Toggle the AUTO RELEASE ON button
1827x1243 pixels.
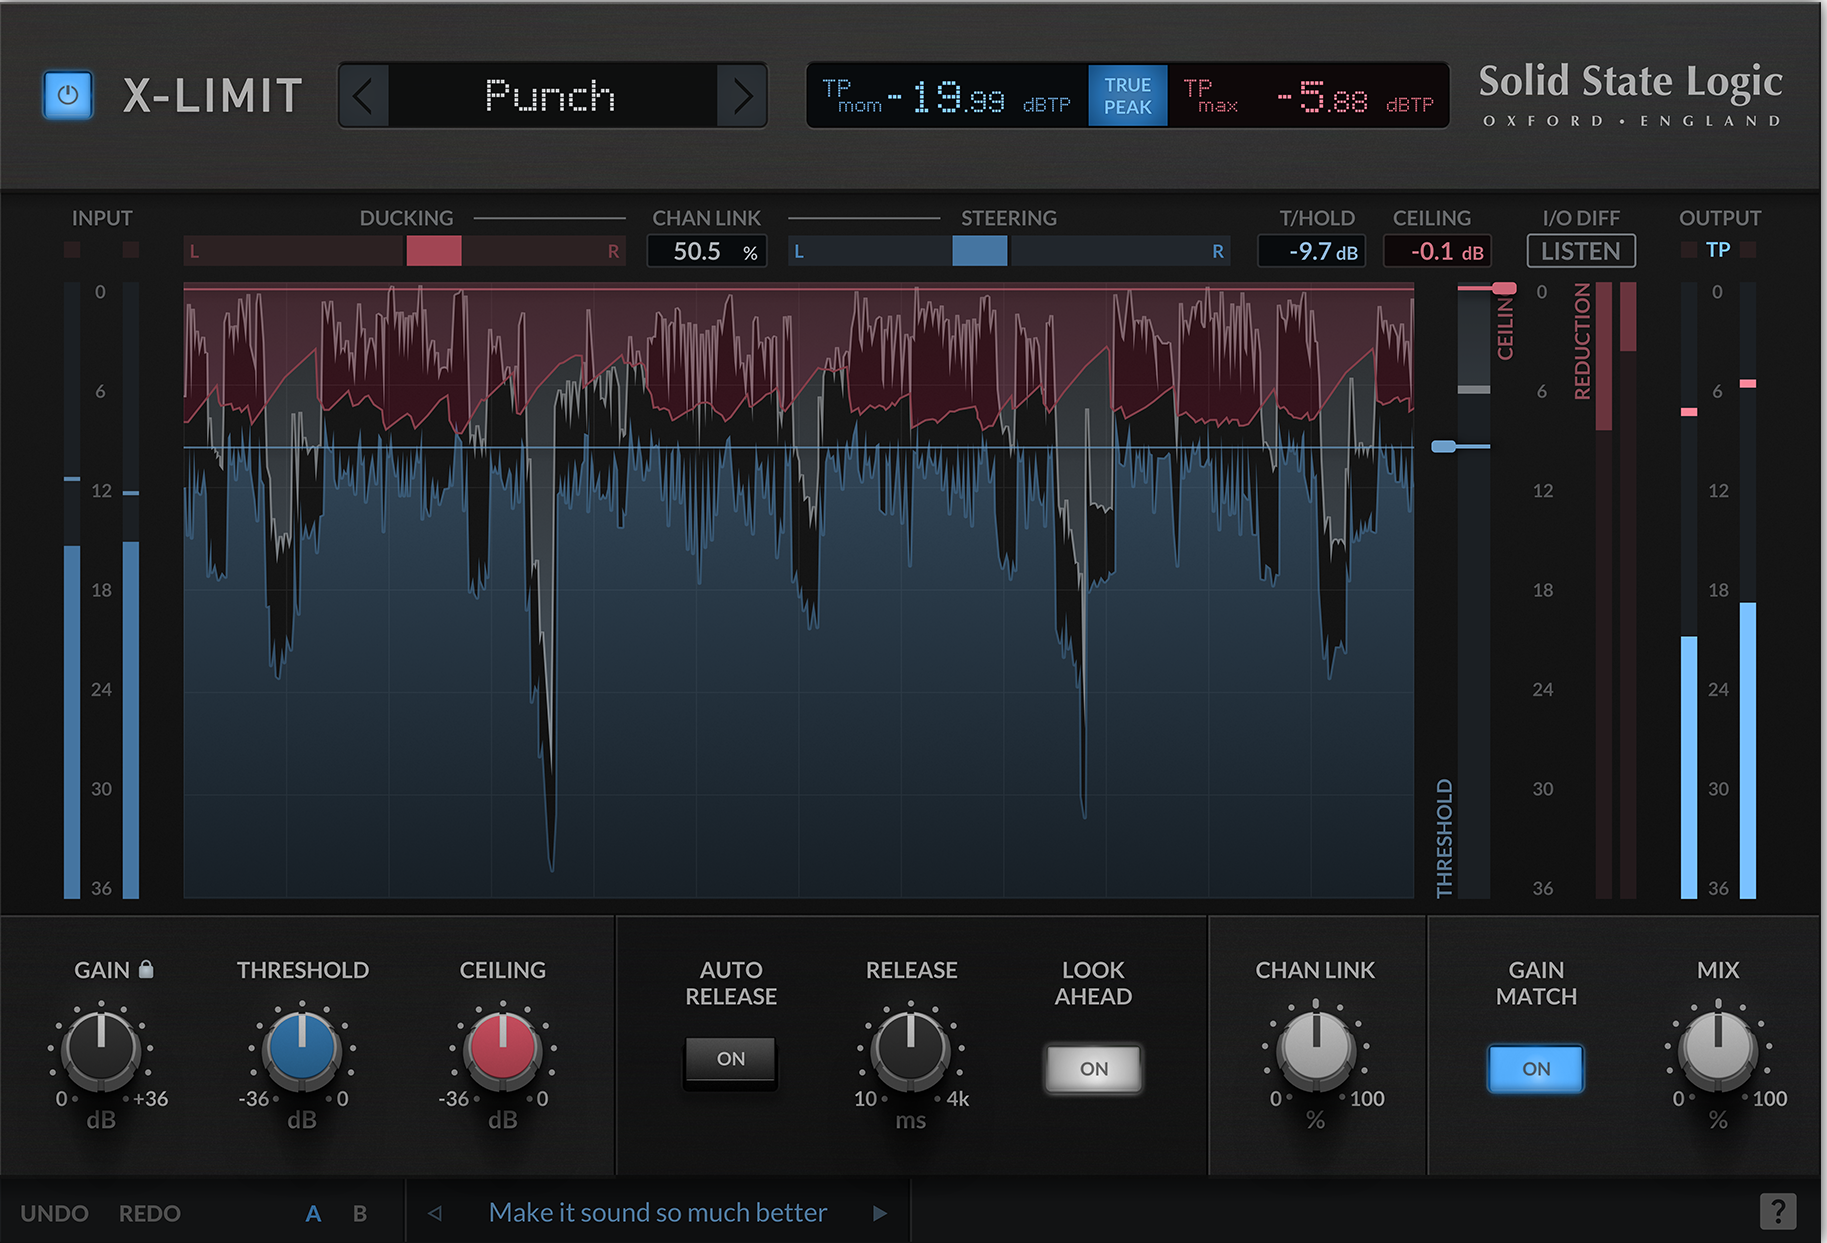pyautogui.click(x=731, y=1059)
